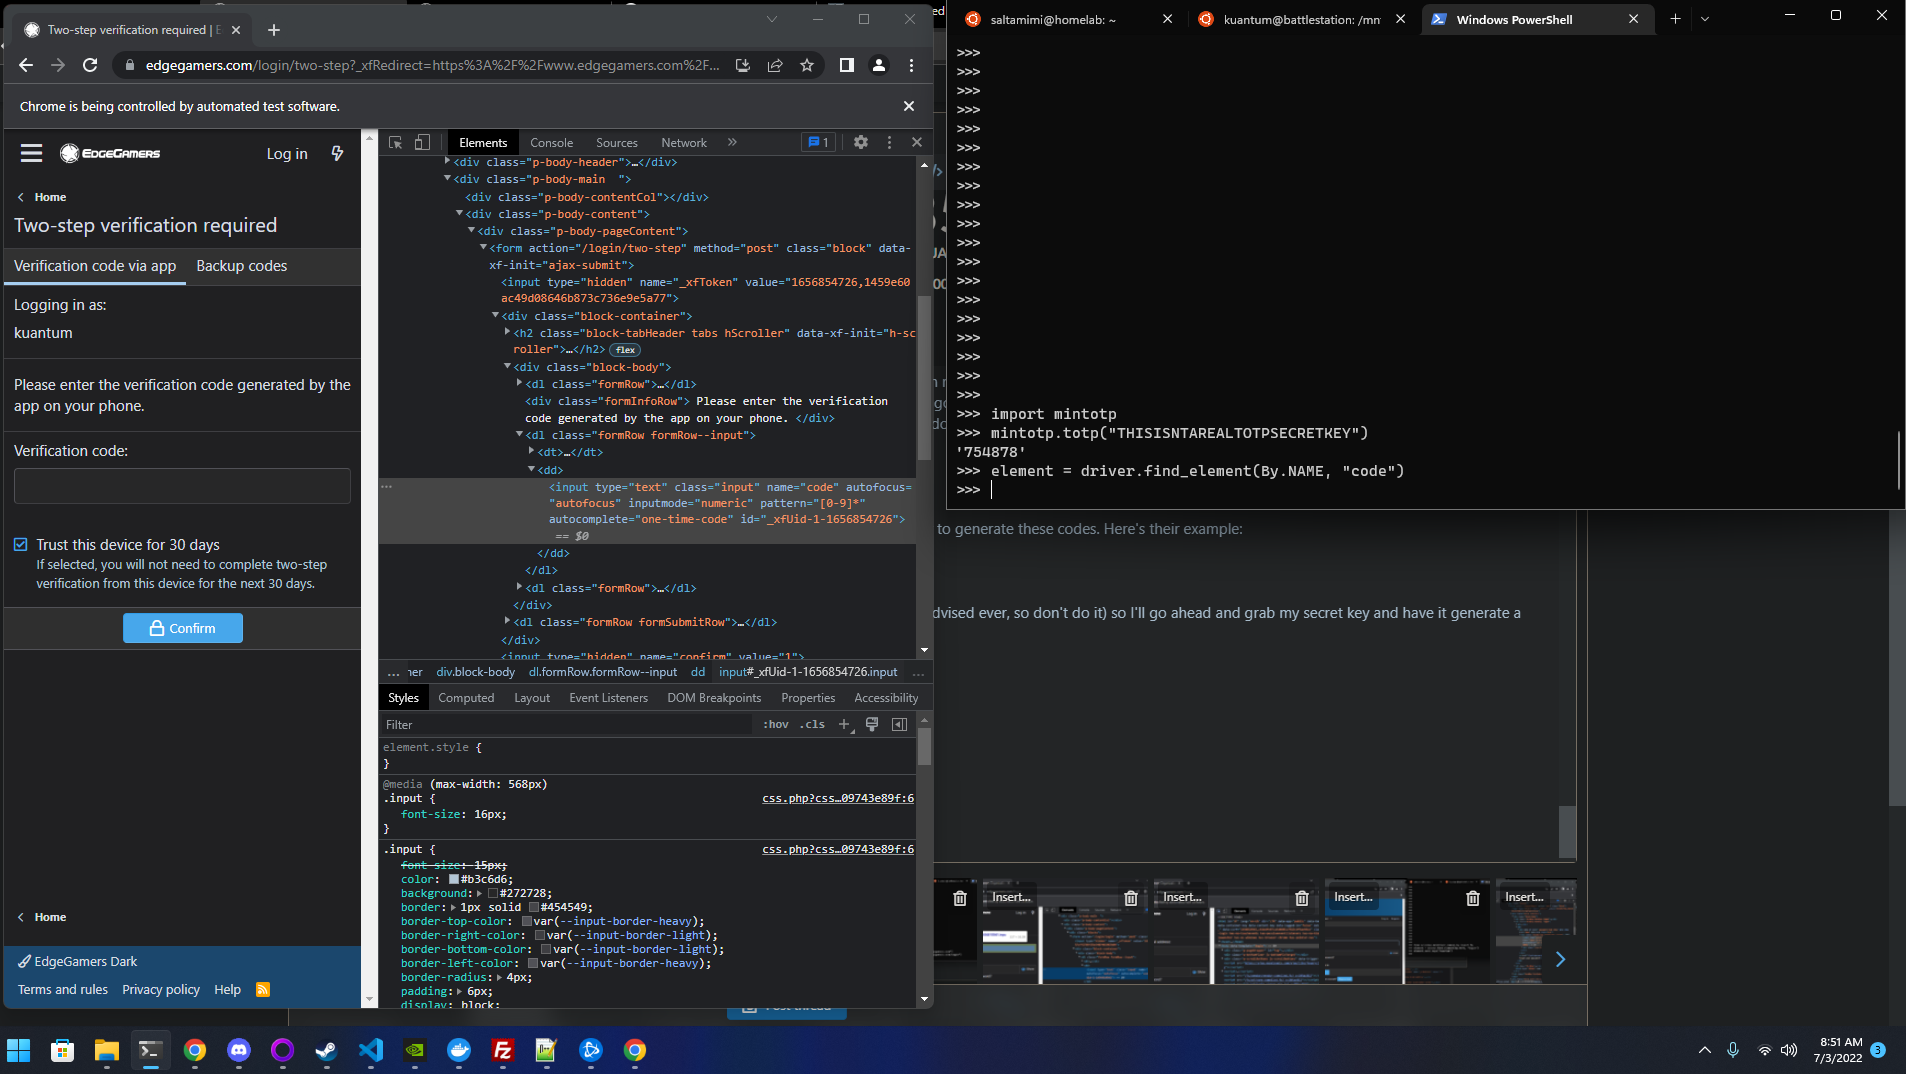Toggle the Chrome side panel icon
This screenshot has height=1074, width=1906.
846,65
